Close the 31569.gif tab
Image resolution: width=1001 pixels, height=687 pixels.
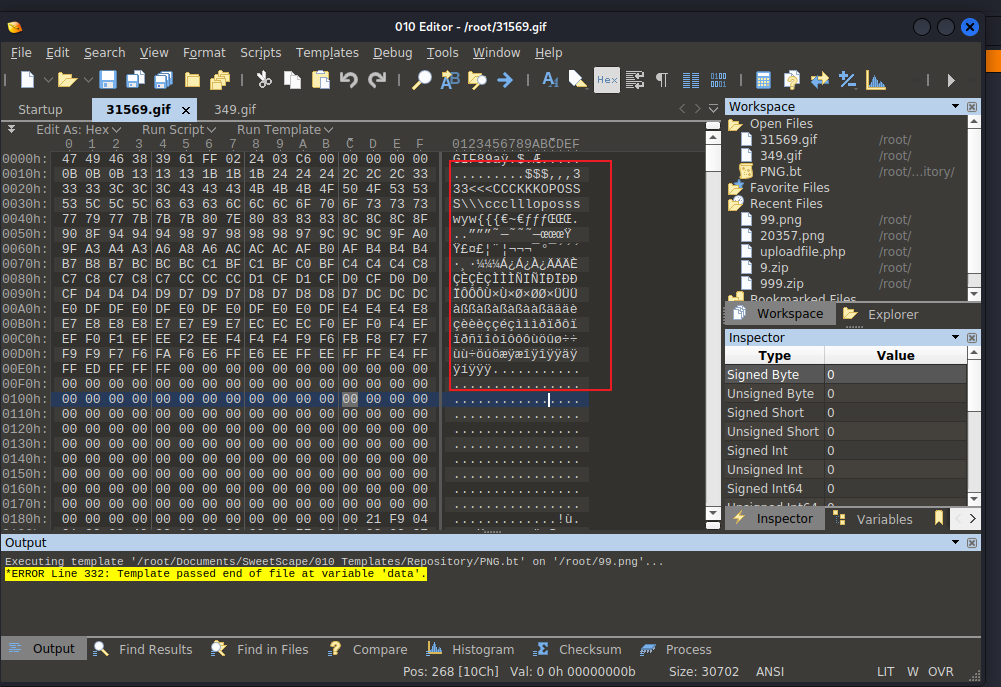pos(186,110)
